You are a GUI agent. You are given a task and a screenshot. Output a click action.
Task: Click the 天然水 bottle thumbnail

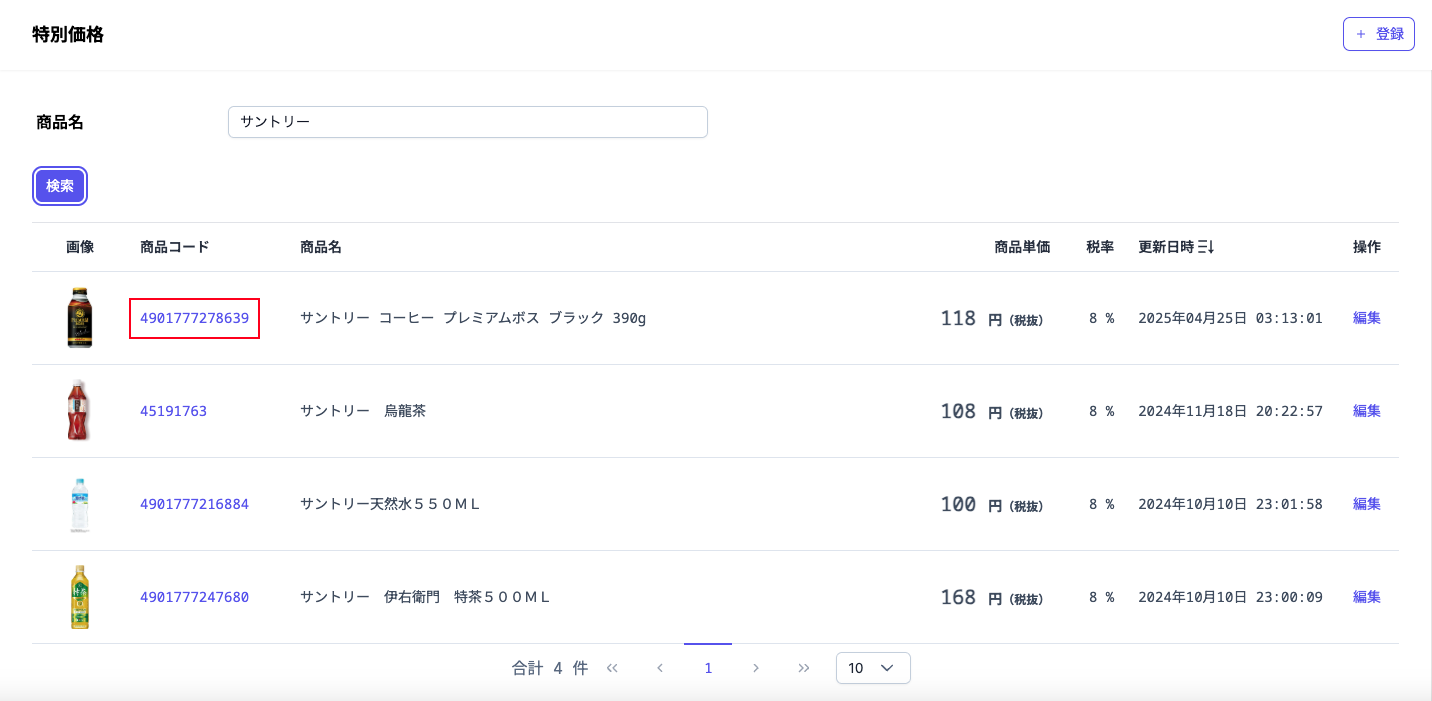[80, 504]
